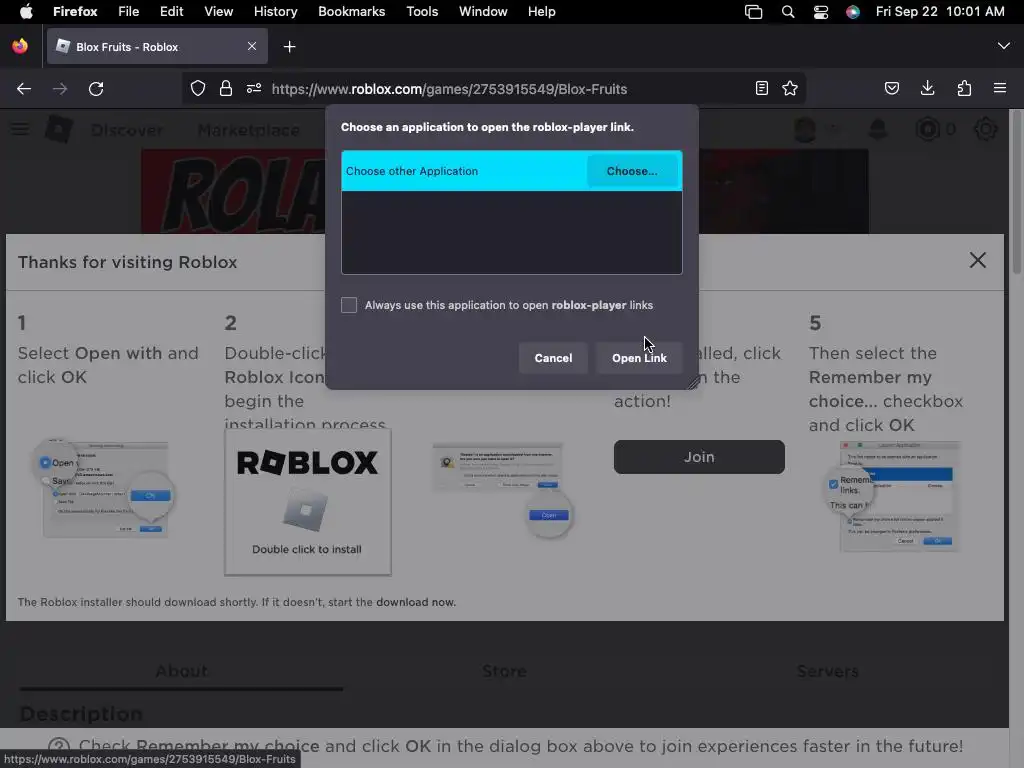Click the Roblox logo home icon

(x=58, y=129)
